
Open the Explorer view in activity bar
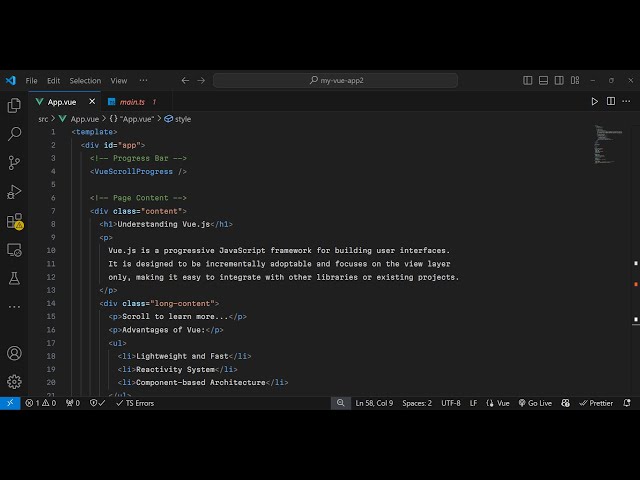[x=14, y=105]
